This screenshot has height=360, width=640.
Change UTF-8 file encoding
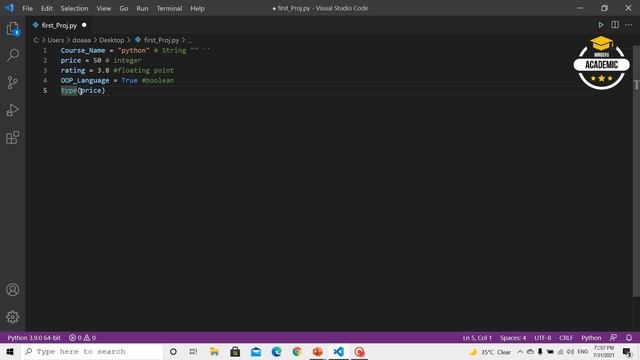click(542, 338)
